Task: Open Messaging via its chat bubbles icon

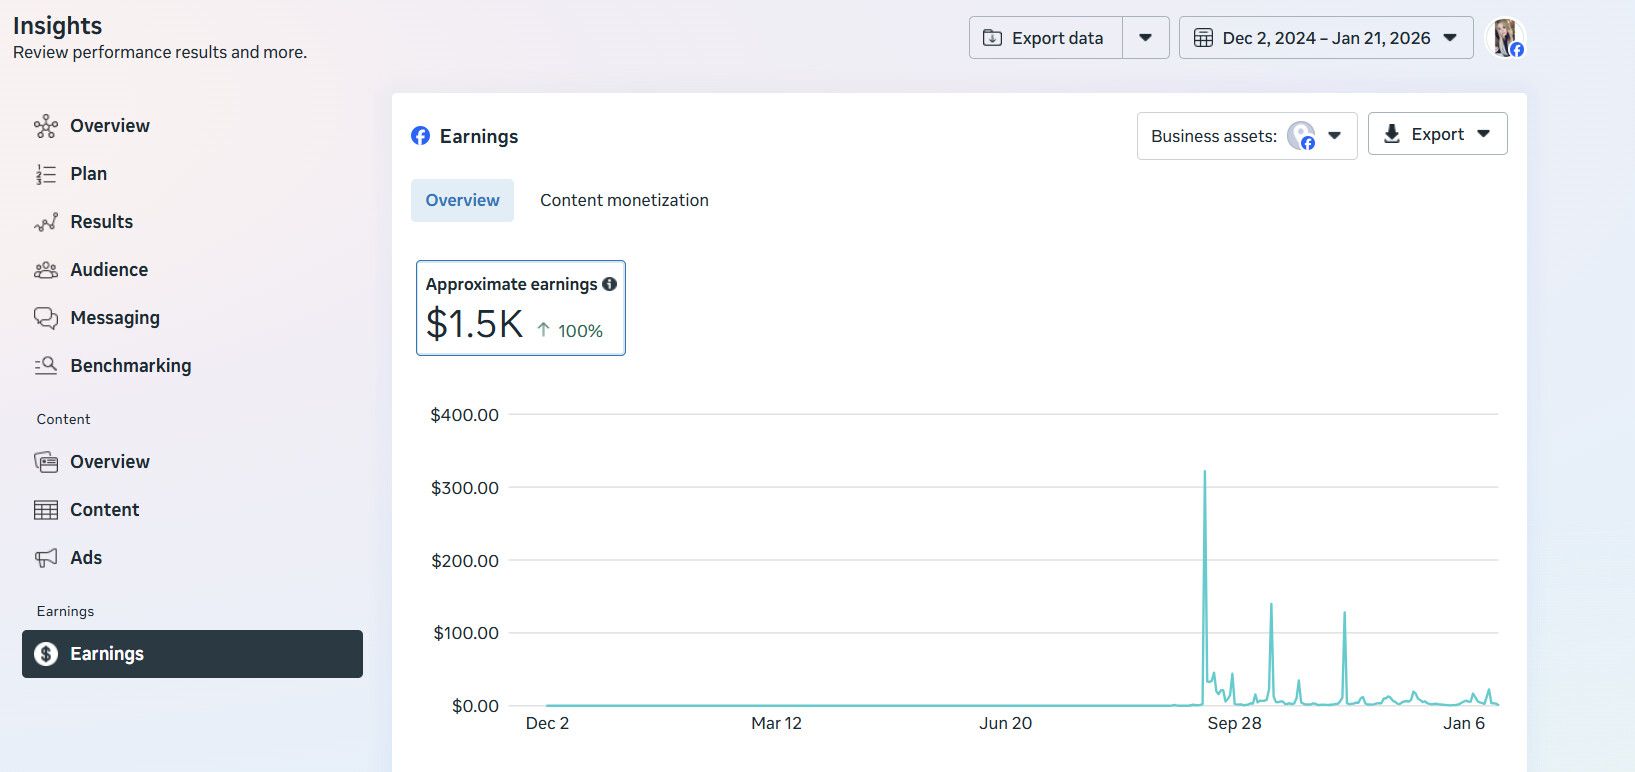Action: coord(46,318)
